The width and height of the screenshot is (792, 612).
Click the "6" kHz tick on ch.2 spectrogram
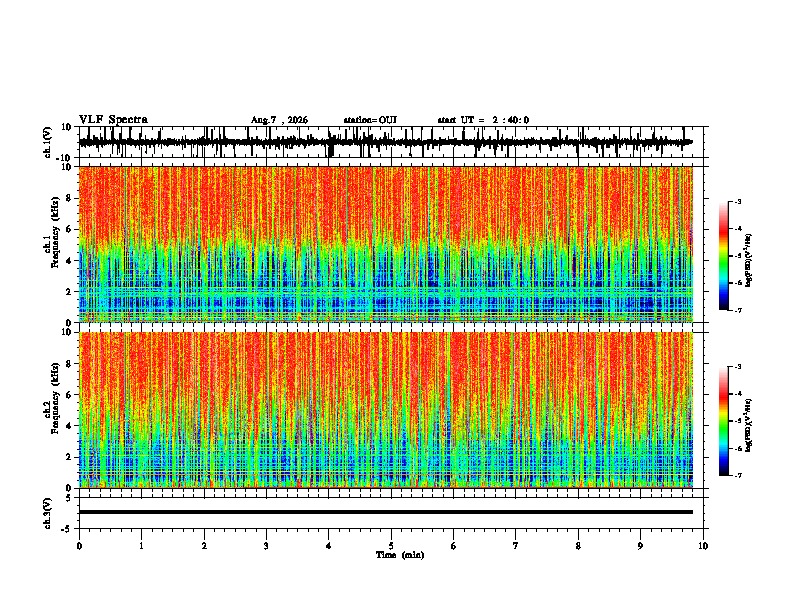click(x=70, y=395)
